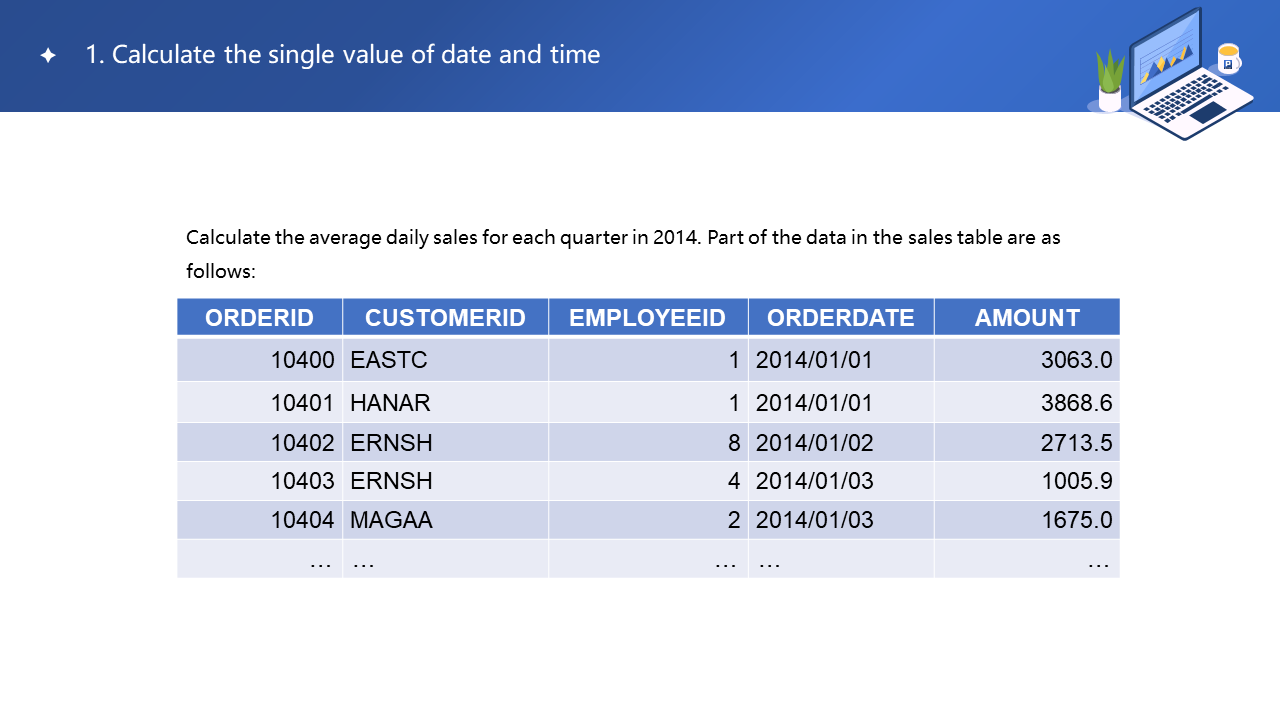This screenshot has height=720, width=1280.
Task: Select the AMOUNT column header
Action: 1027,318
